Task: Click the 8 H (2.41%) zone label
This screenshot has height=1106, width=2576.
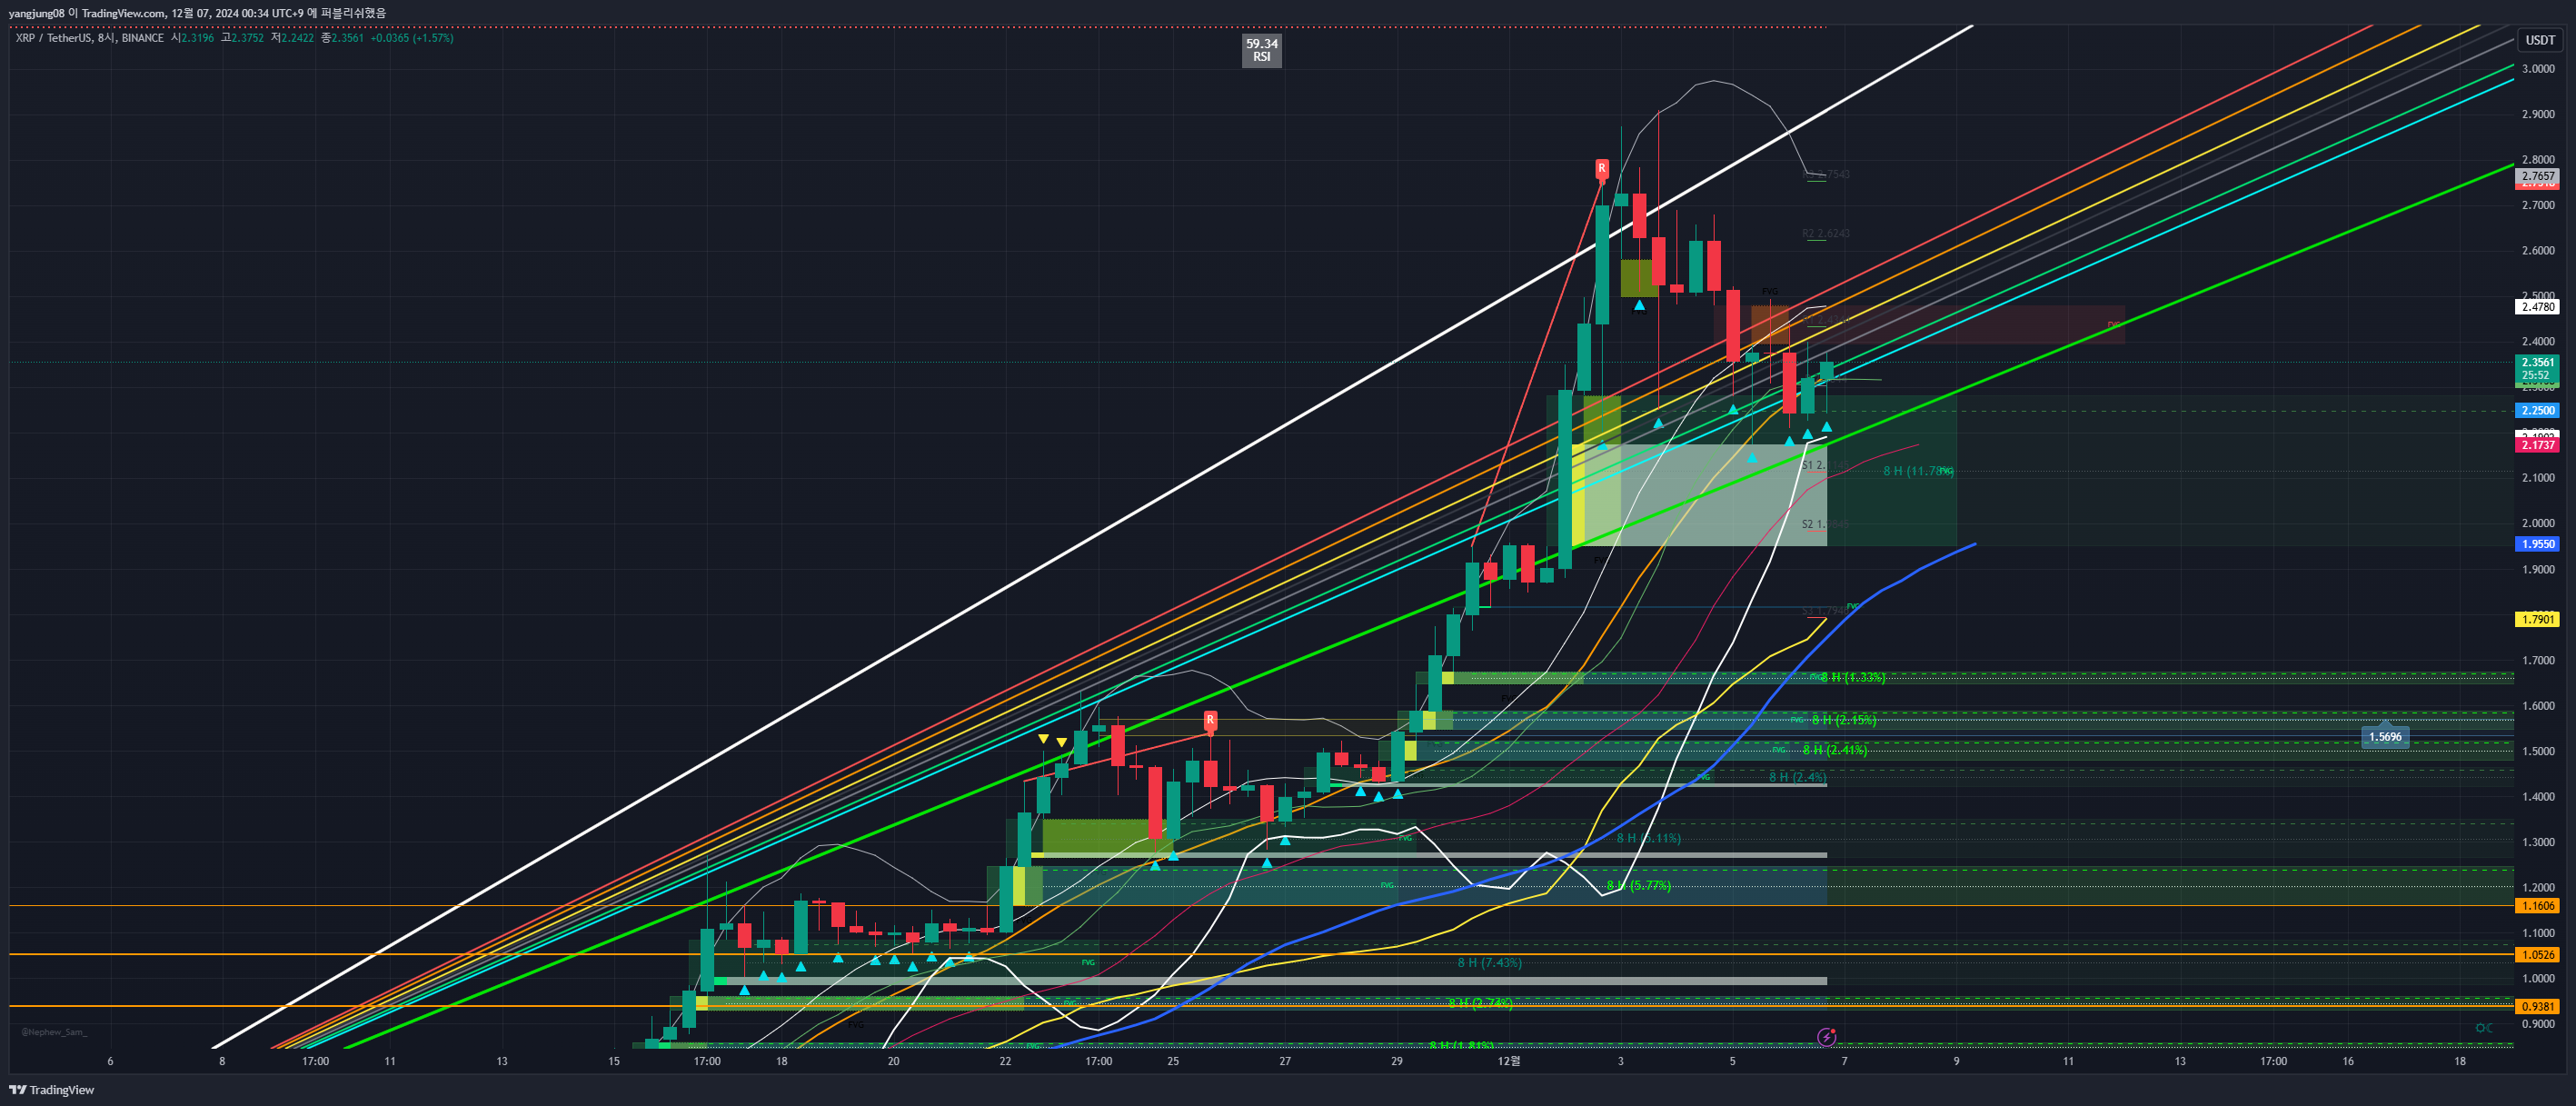Action: 1835,749
